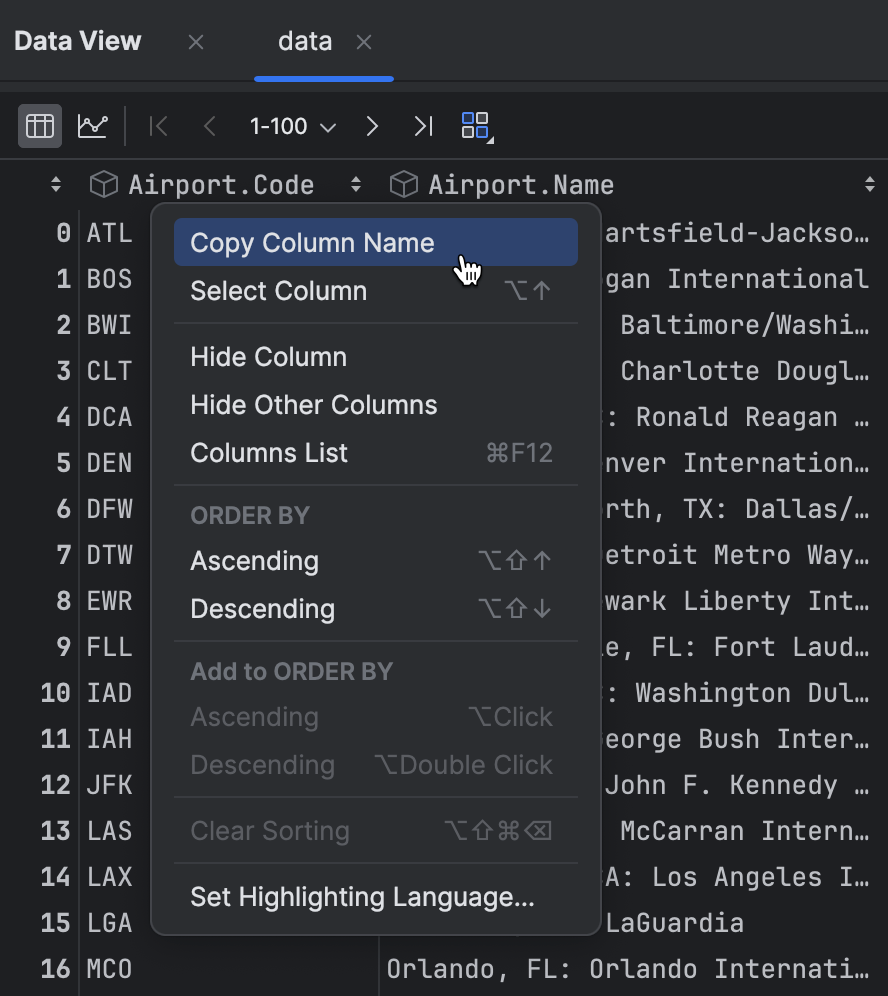Open sort arrows next to Airport.Code header

click(355, 184)
